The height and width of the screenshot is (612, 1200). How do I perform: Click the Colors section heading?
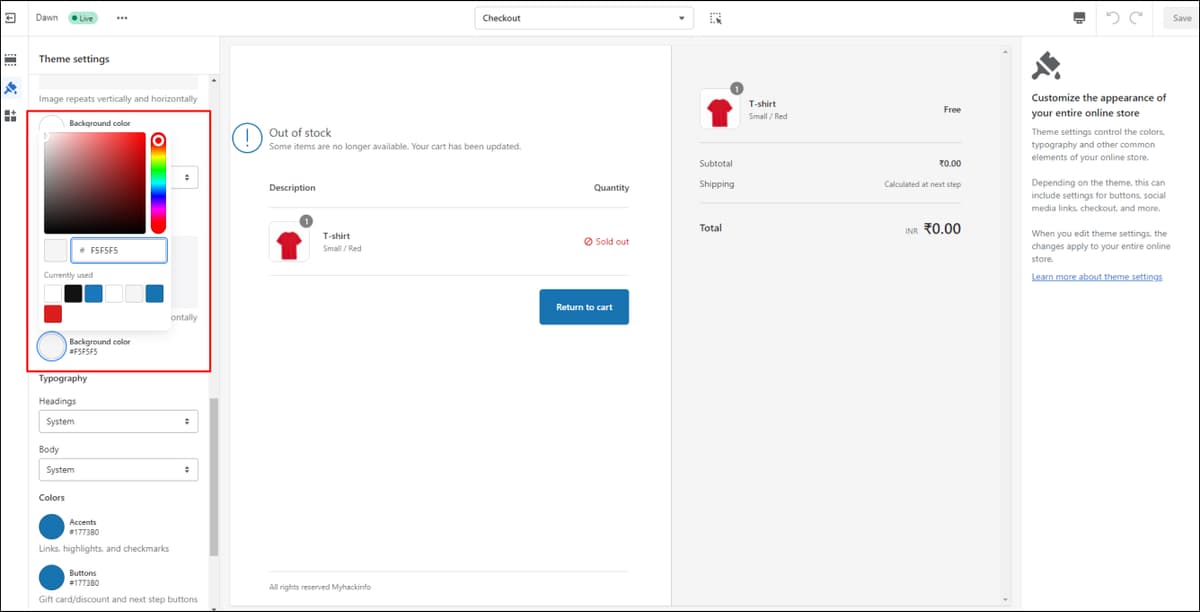[52, 497]
